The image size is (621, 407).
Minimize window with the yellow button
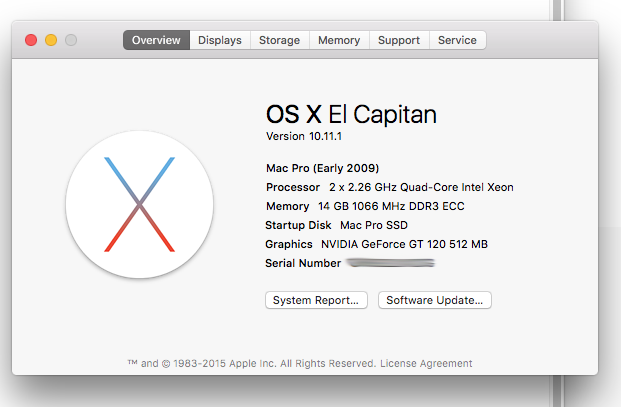click(51, 40)
